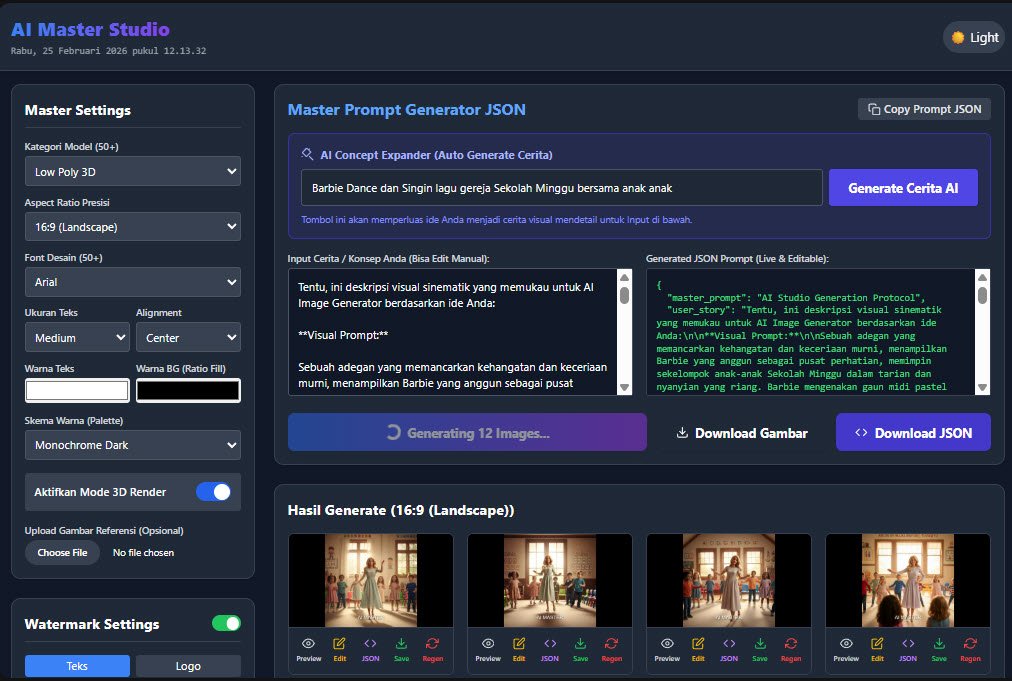Regenerate the third generated image

(x=791, y=649)
